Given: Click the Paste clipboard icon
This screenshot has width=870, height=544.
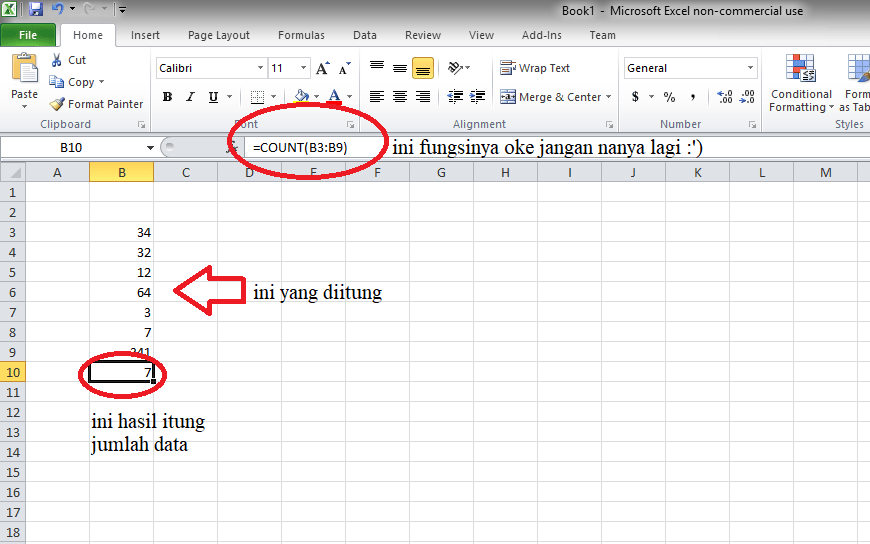Looking at the screenshot, I should click(24, 69).
